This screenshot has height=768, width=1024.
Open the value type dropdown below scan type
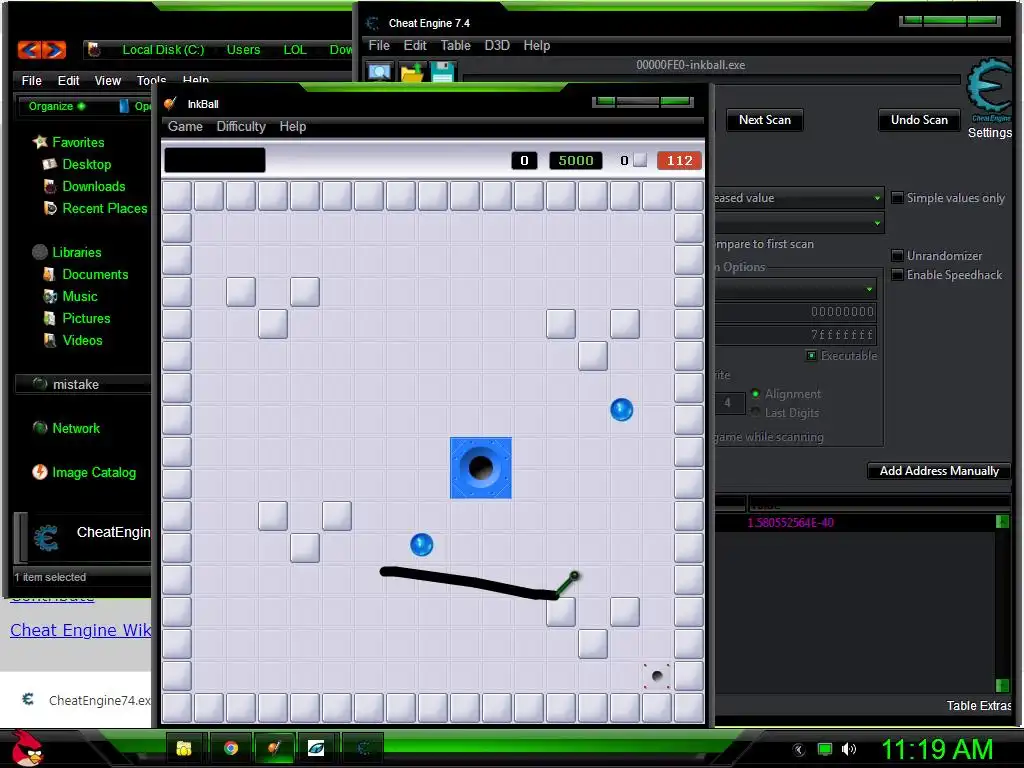click(x=799, y=223)
